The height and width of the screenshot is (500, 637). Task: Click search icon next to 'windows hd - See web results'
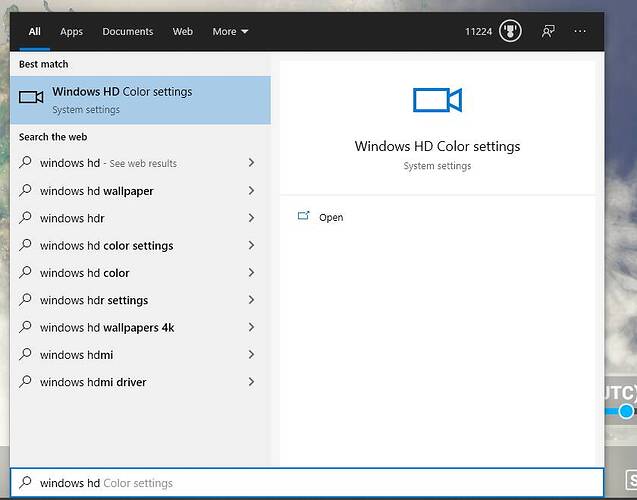tap(25, 162)
